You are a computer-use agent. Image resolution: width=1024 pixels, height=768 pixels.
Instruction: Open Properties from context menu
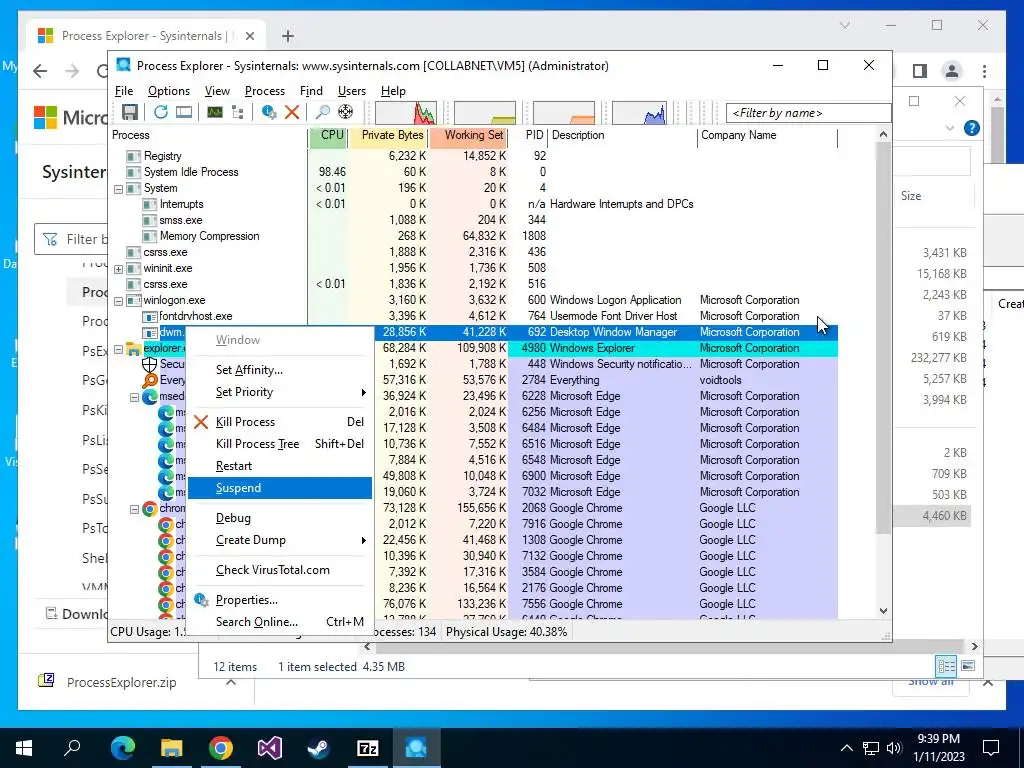pos(280,600)
